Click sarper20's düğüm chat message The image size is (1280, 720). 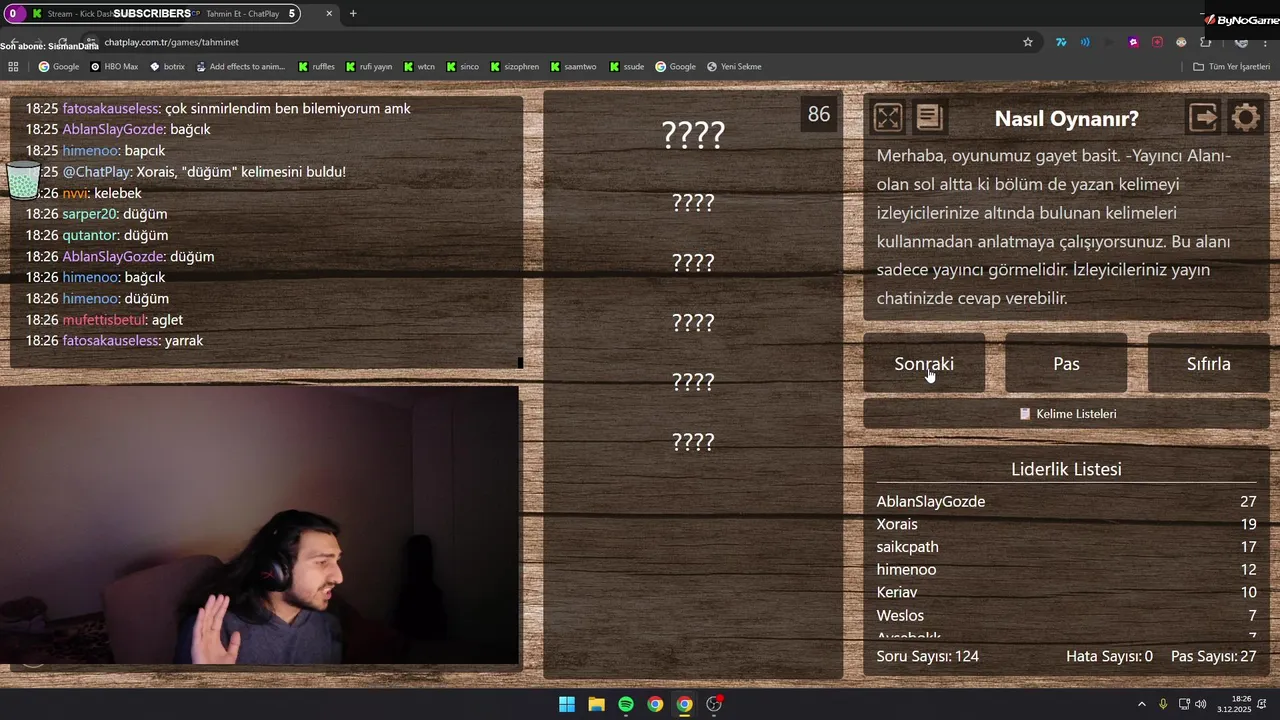click(x=97, y=214)
